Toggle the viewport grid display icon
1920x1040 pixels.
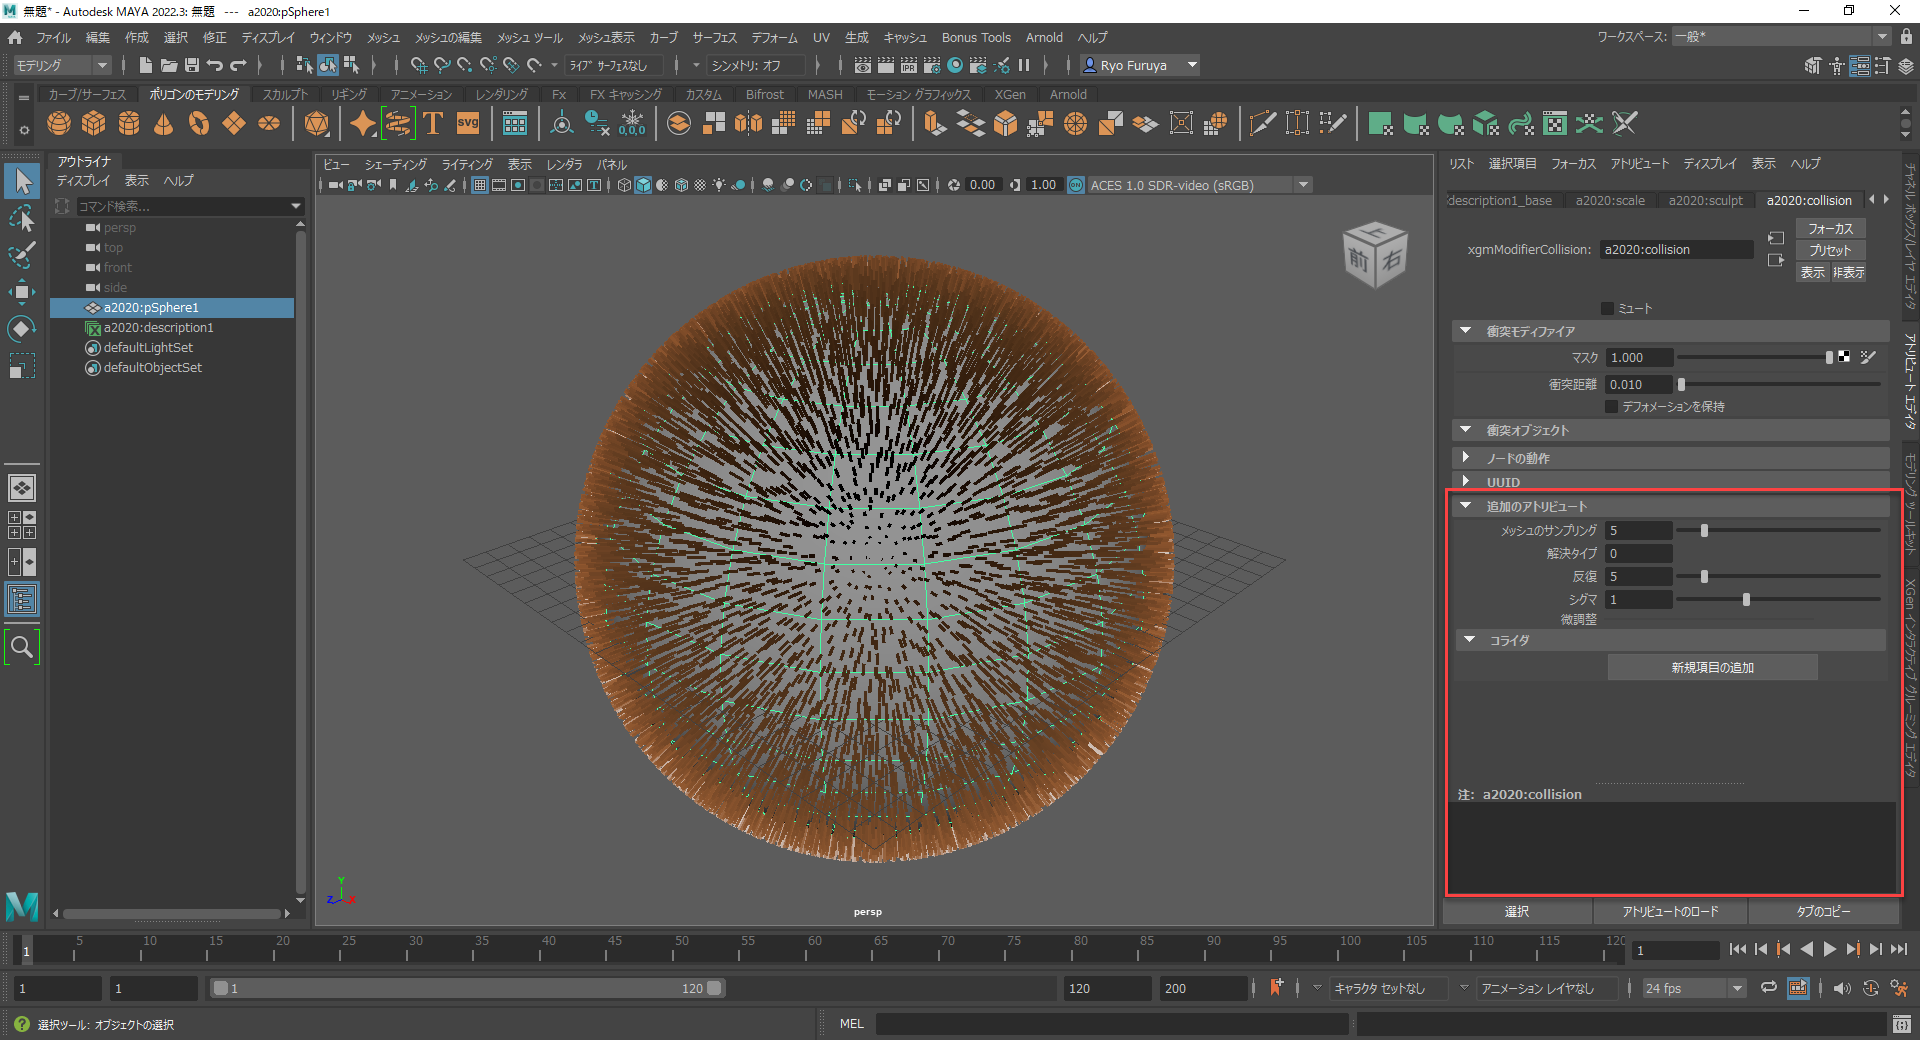(480, 185)
